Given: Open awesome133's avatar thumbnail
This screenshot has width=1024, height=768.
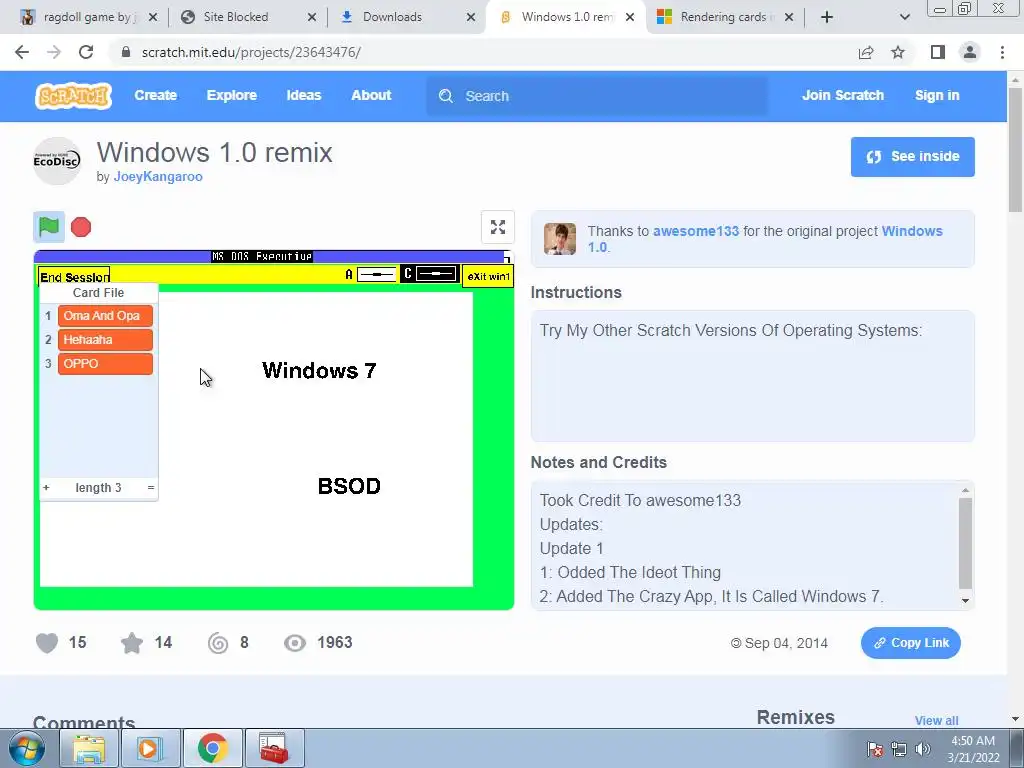Looking at the screenshot, I should pos(560,238).
